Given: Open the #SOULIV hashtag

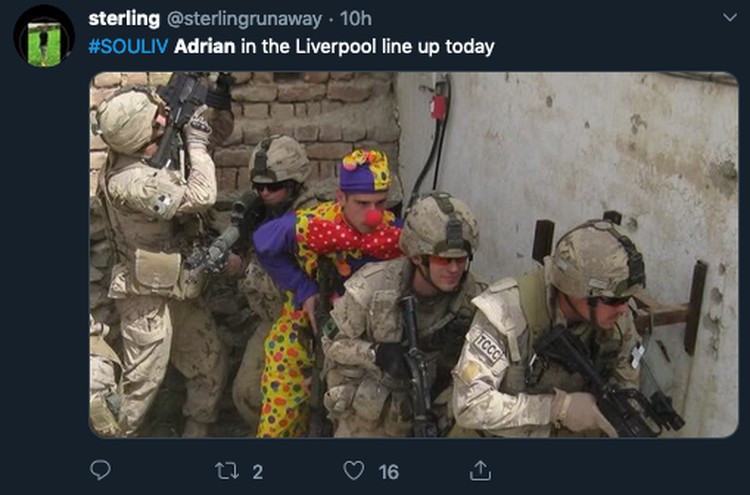Looking at the screenshot, I should pyautogui.click(x=128, y=47).
